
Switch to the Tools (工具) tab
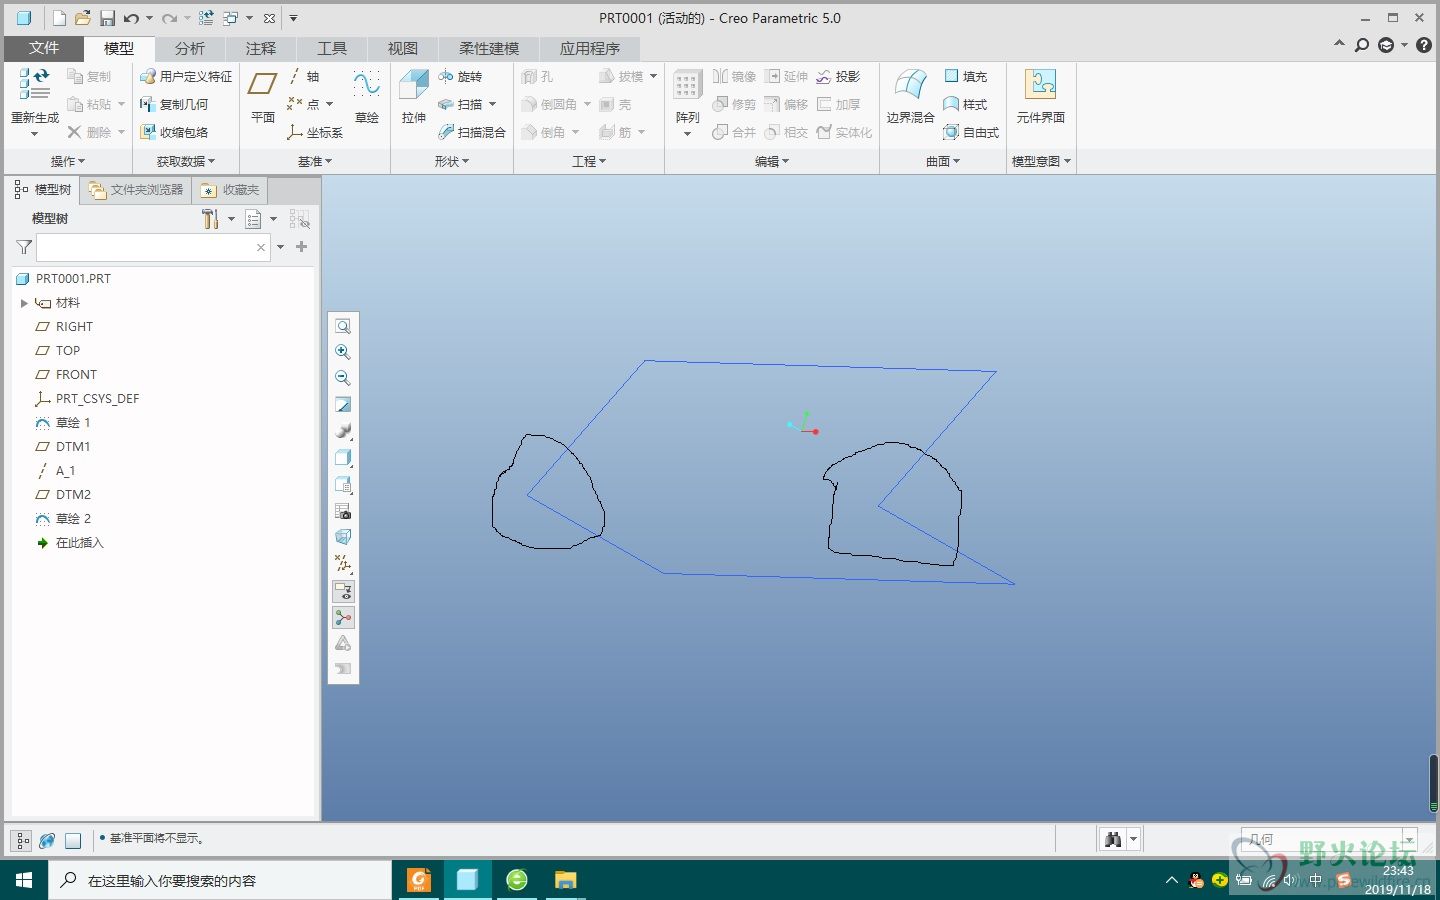point(331,48)
